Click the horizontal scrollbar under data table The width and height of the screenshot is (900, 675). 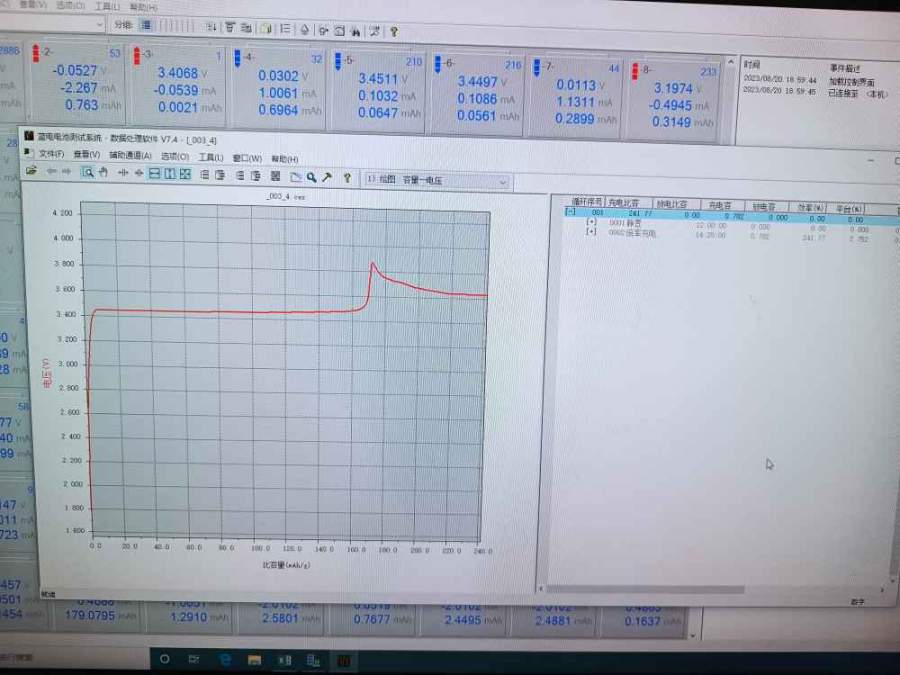(700, 589)
